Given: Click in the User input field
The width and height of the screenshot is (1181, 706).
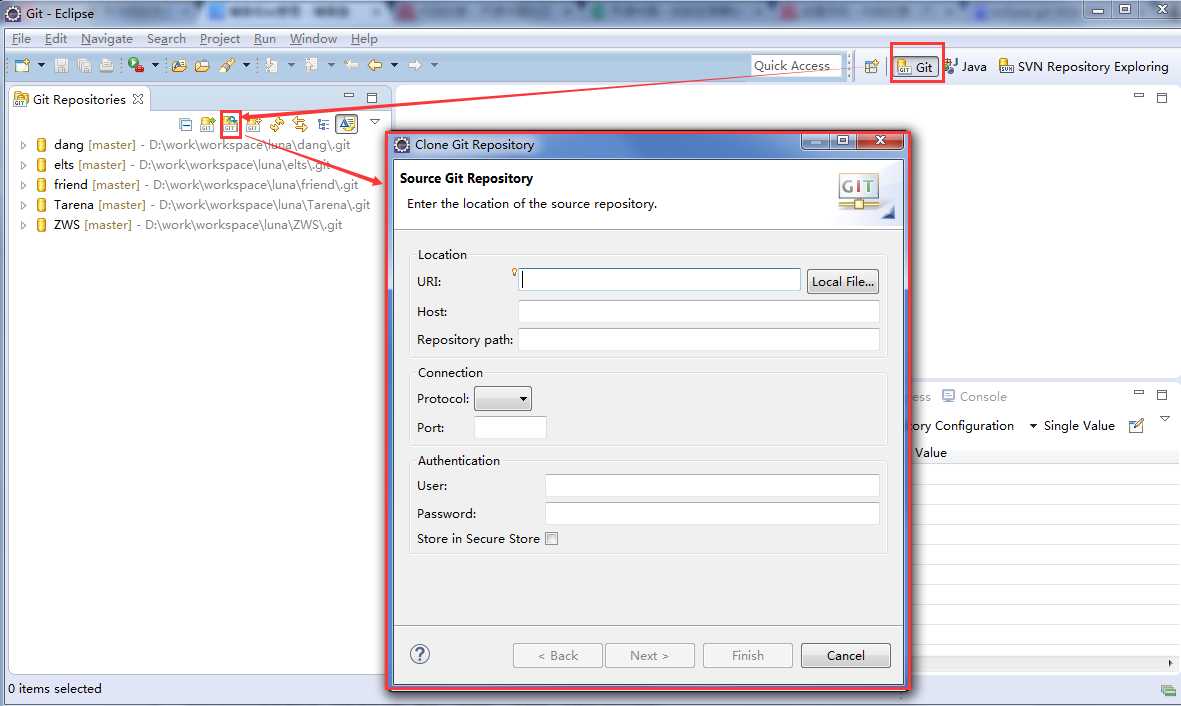Looking at the screenshot, I should (712, 485).
